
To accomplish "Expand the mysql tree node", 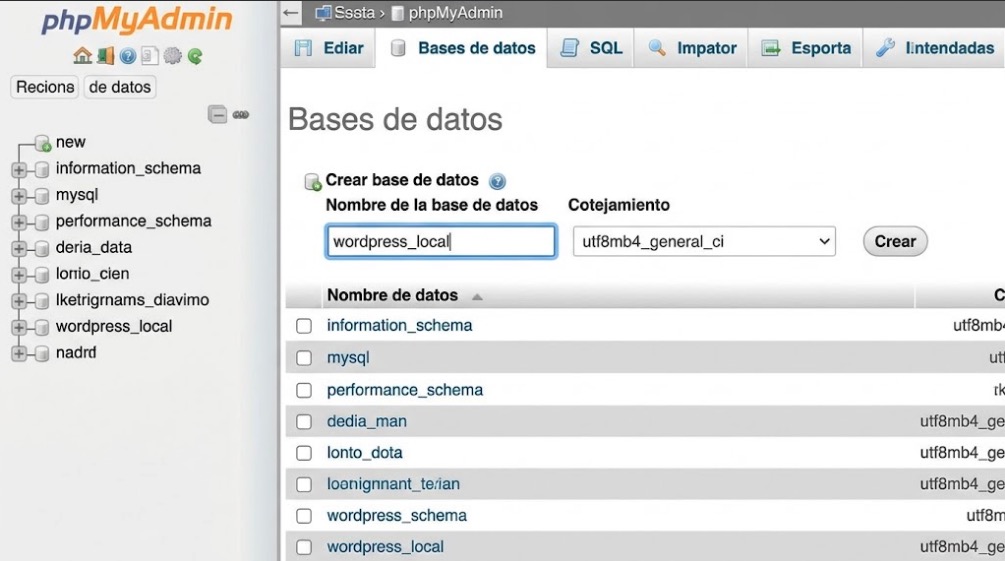I will 19,196.
